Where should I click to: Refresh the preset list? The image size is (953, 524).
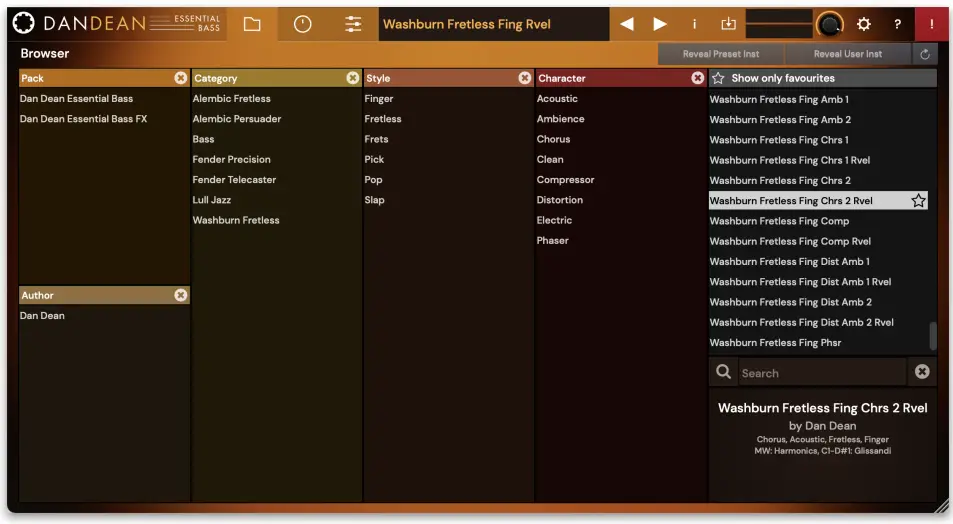tap(924, 54)
